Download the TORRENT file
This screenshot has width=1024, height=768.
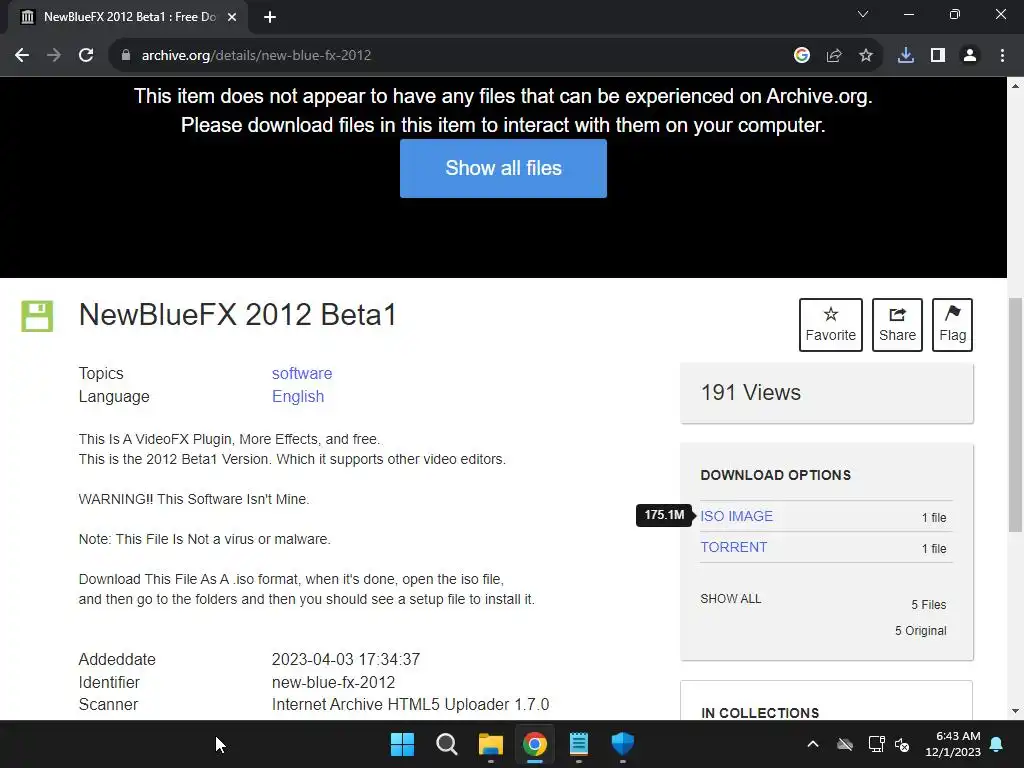click(733, 547)
